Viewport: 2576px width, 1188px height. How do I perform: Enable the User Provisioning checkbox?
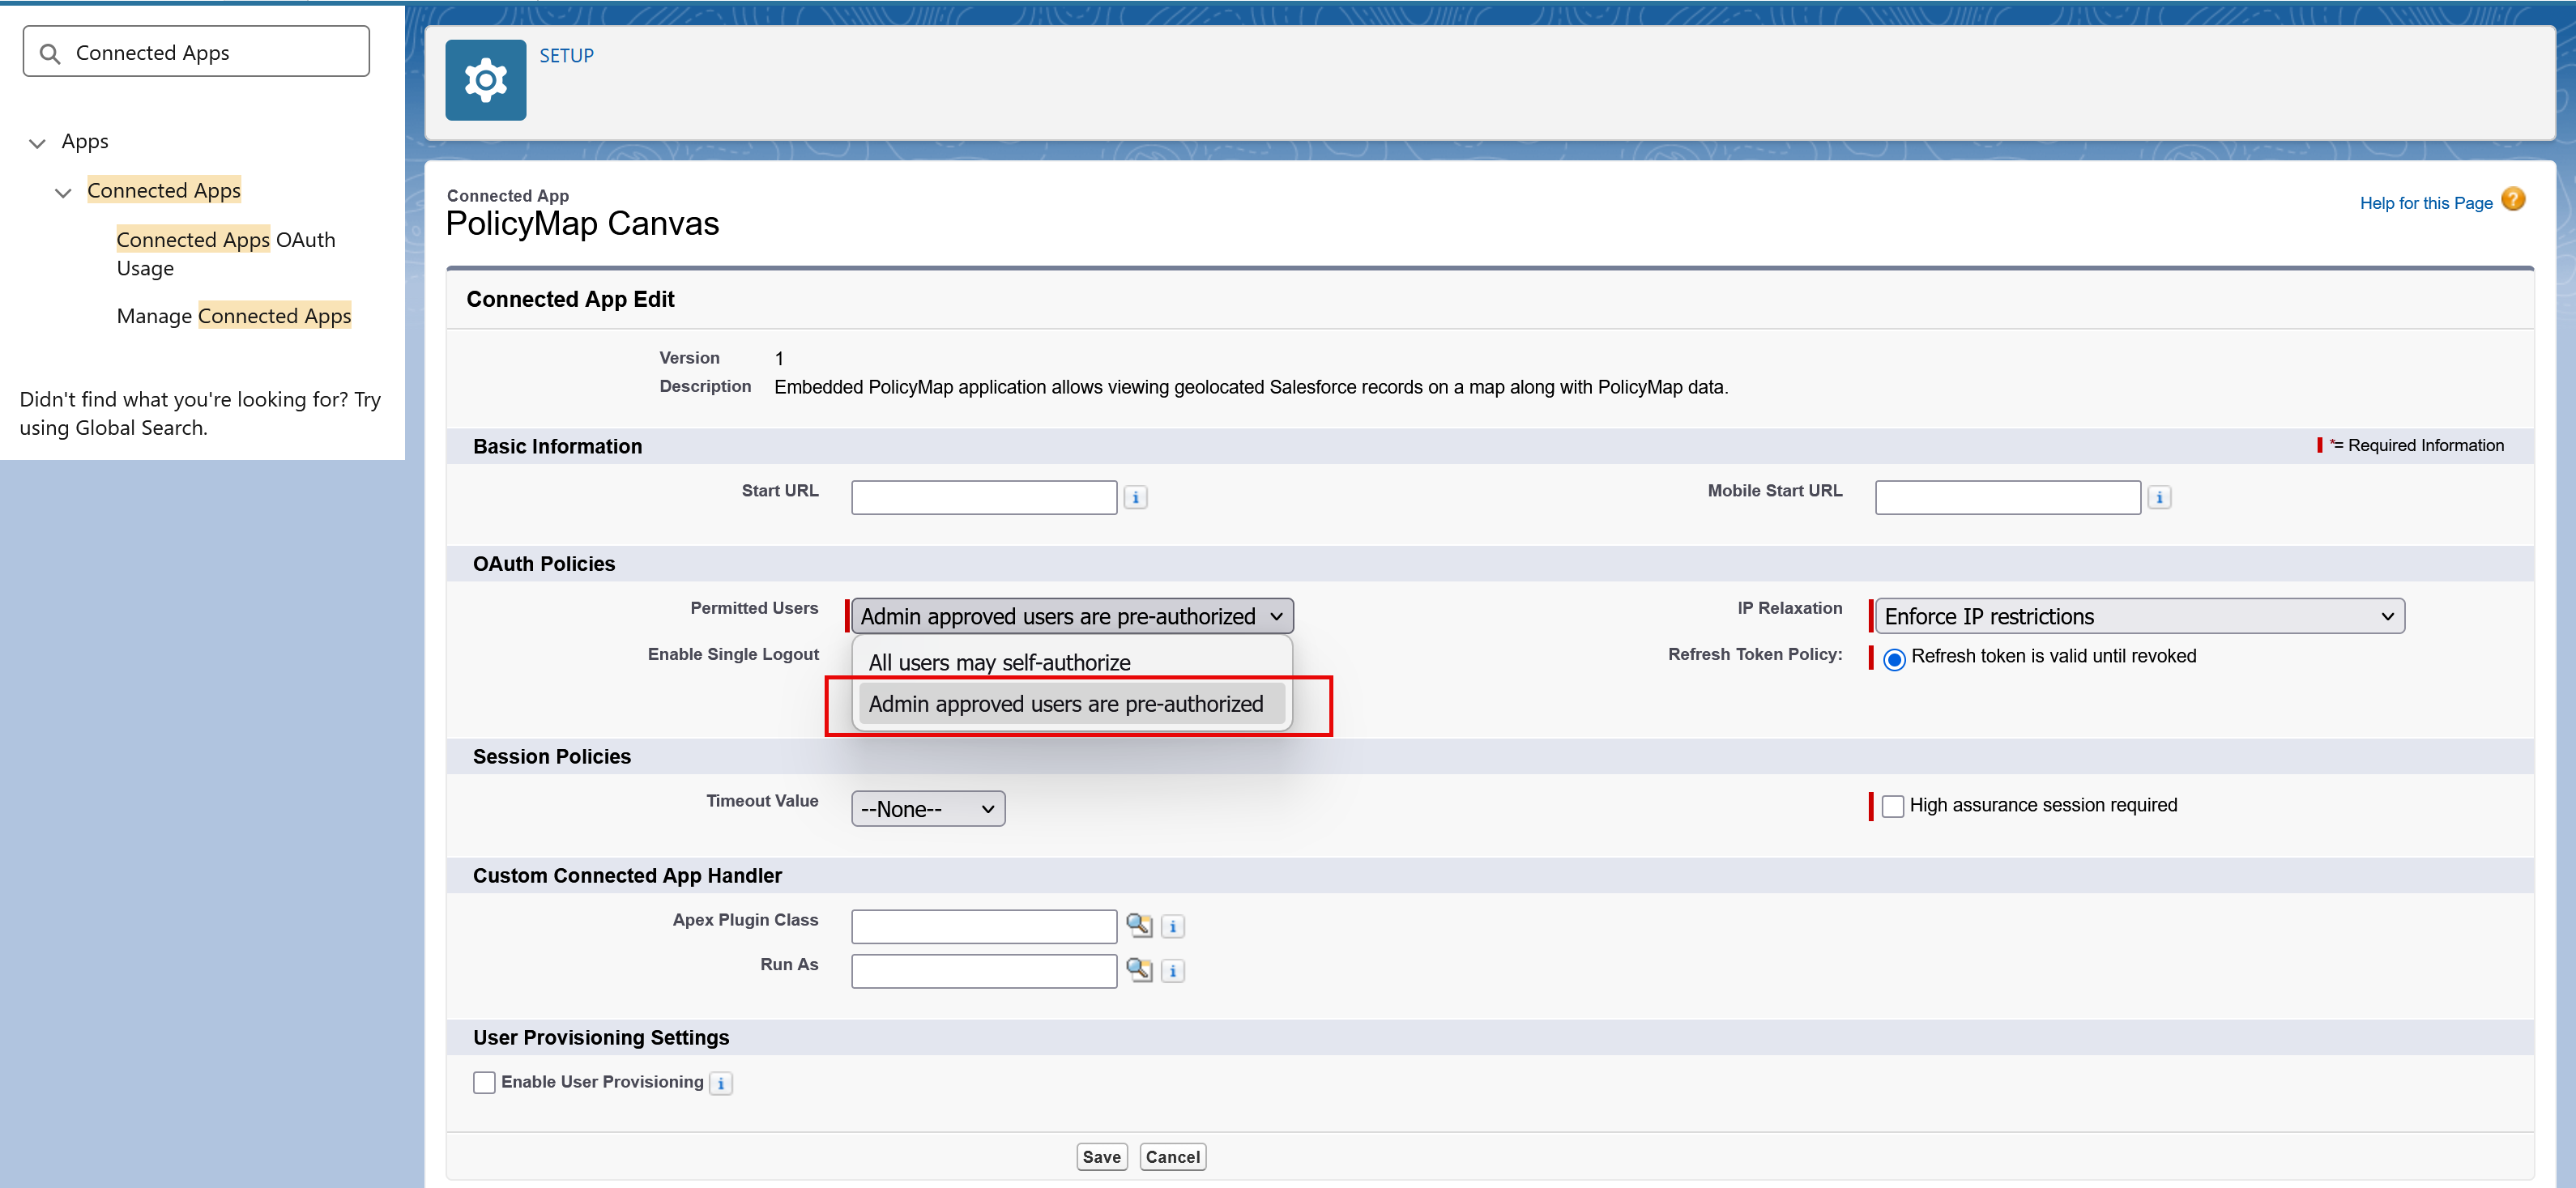[484, 1083]
